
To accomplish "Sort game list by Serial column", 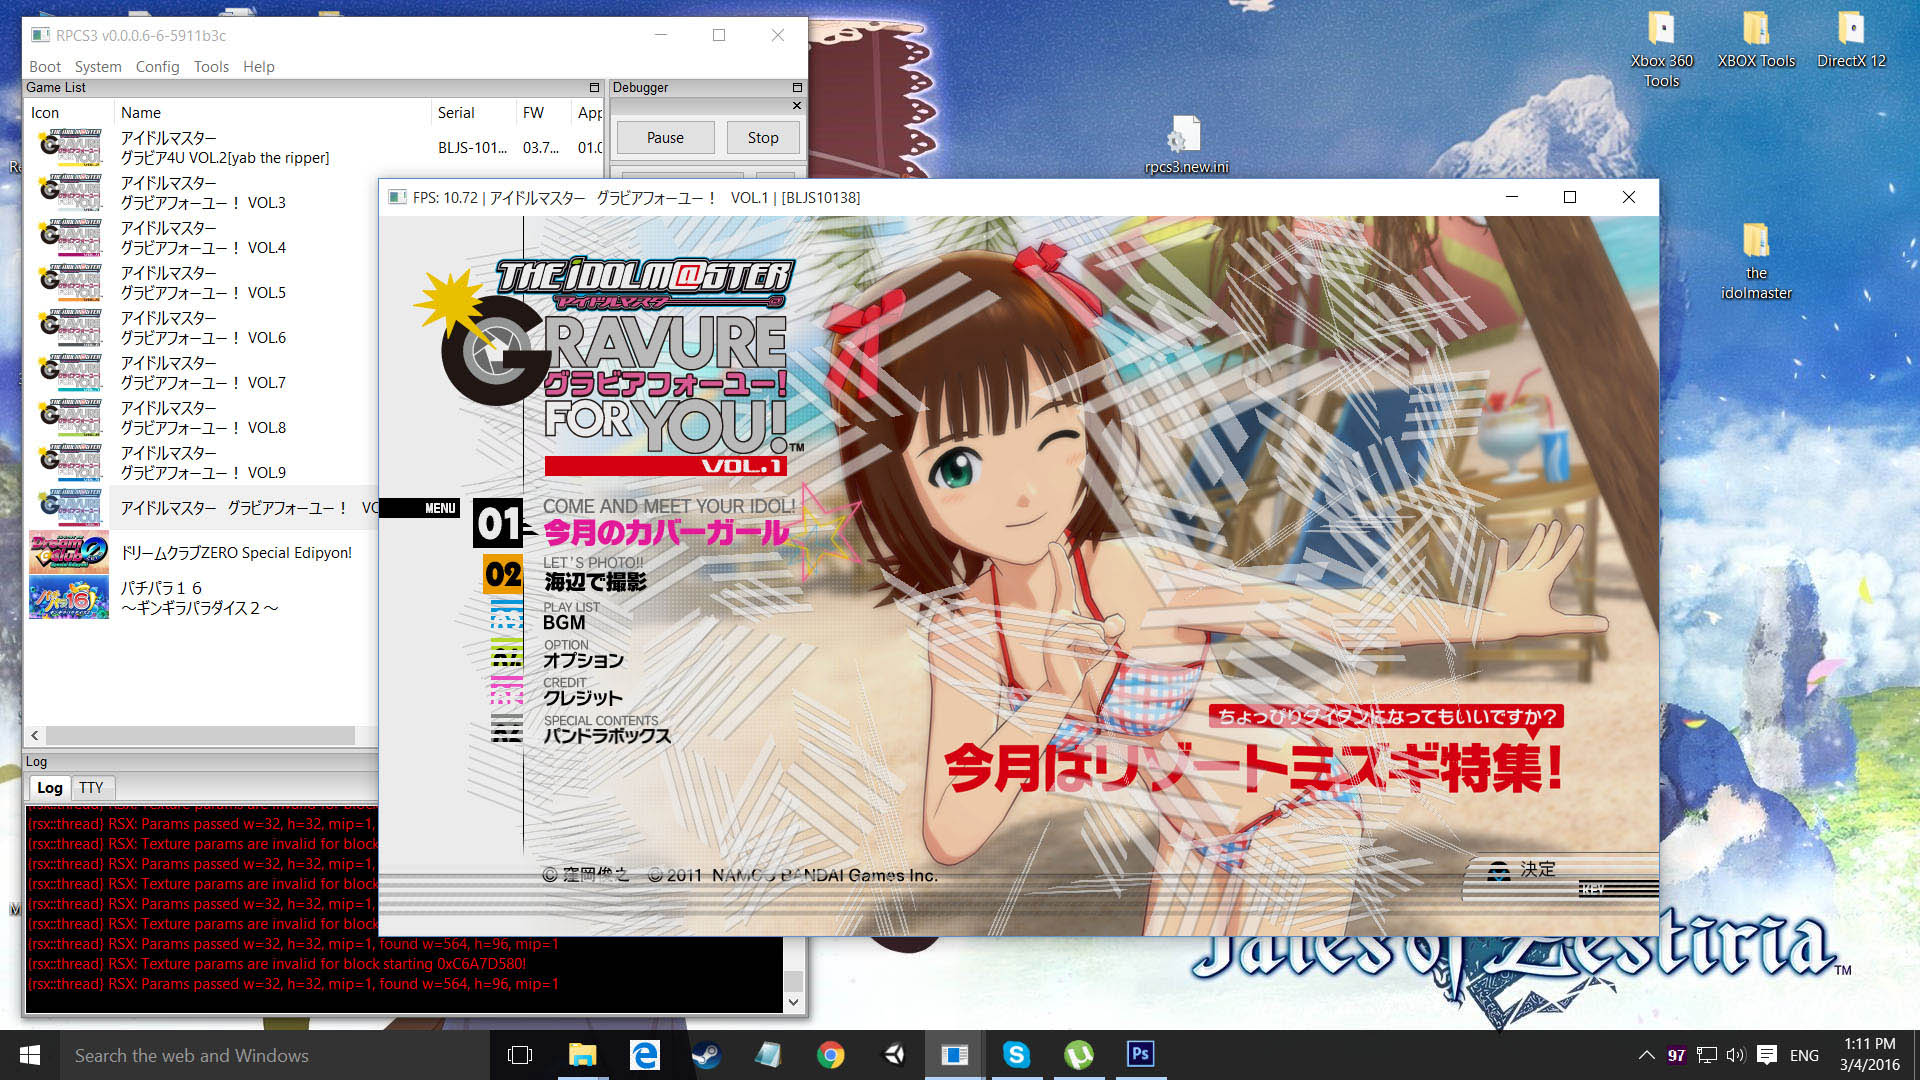I will [x=456, y=113].
